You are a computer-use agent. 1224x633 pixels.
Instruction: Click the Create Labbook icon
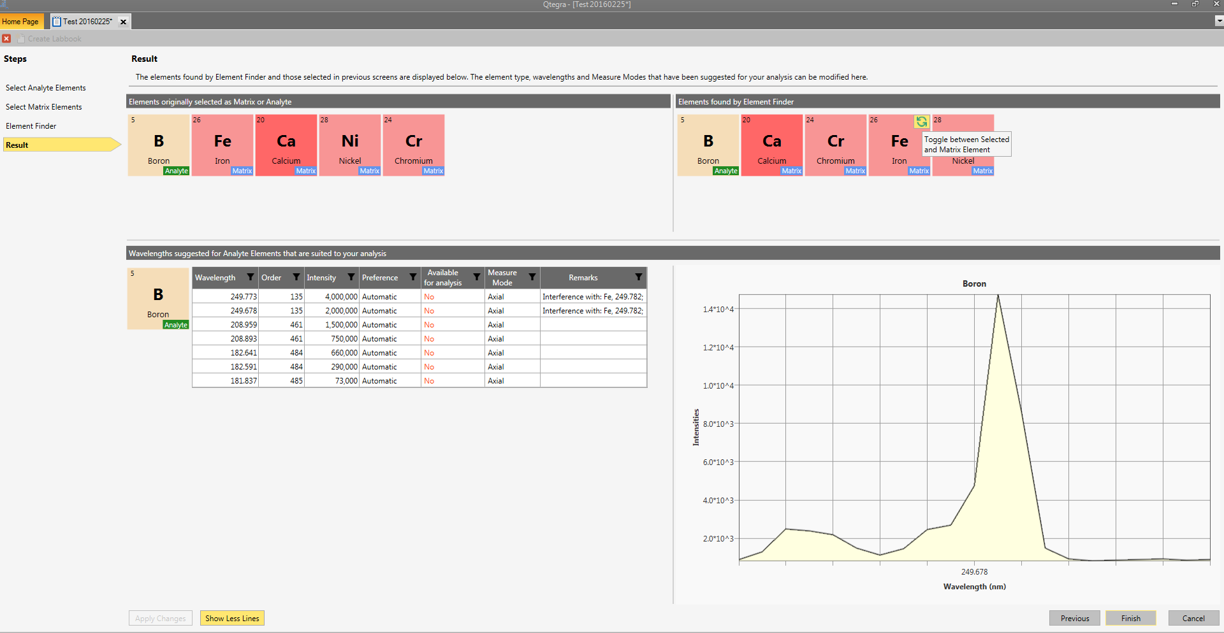(x=22, y=38)
